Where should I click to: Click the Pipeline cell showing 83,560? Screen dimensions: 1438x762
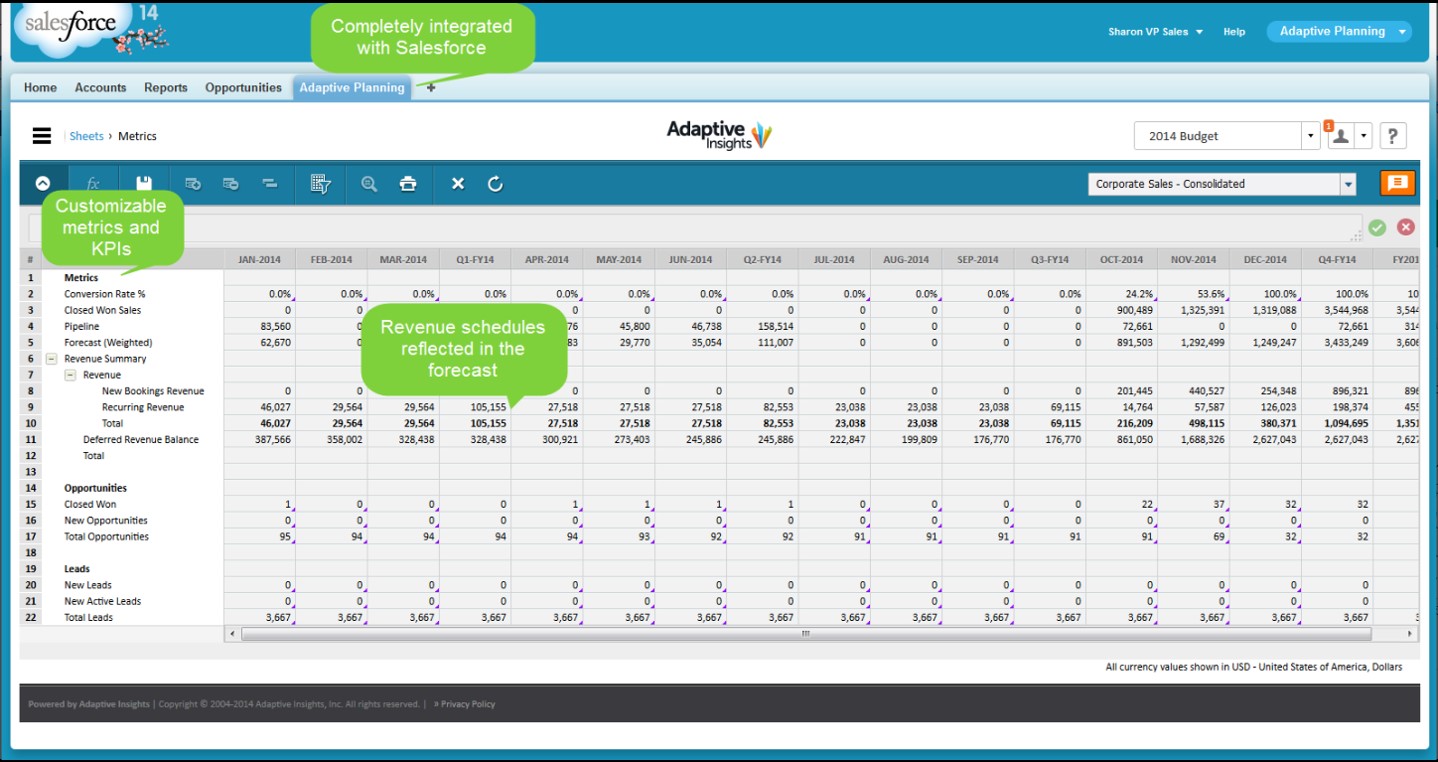point(259,326)
